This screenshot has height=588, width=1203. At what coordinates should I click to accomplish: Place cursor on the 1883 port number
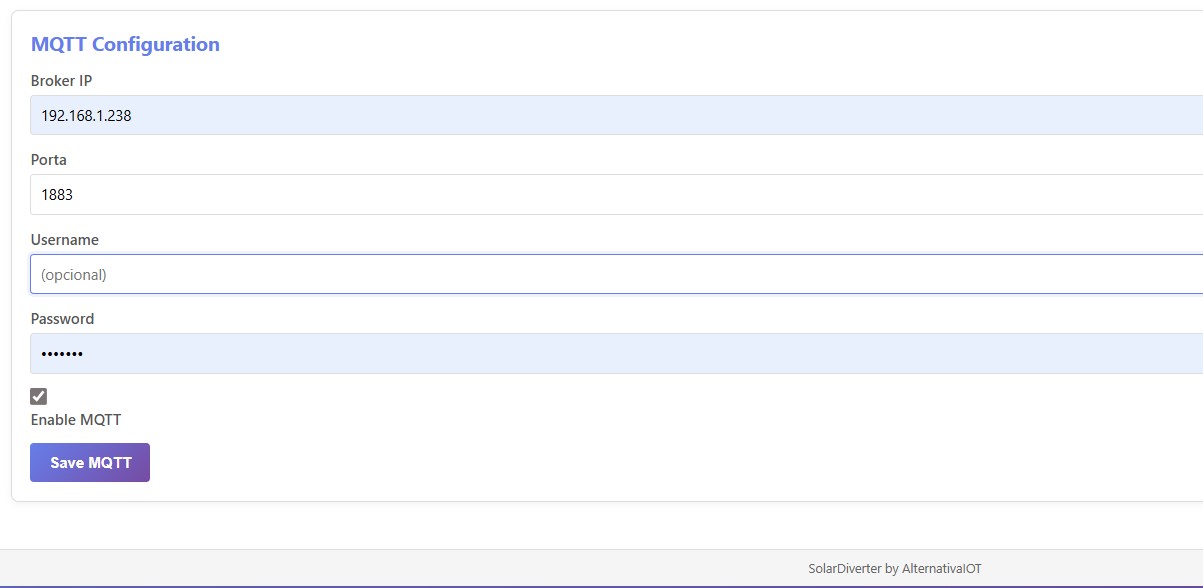click(57, 195)
